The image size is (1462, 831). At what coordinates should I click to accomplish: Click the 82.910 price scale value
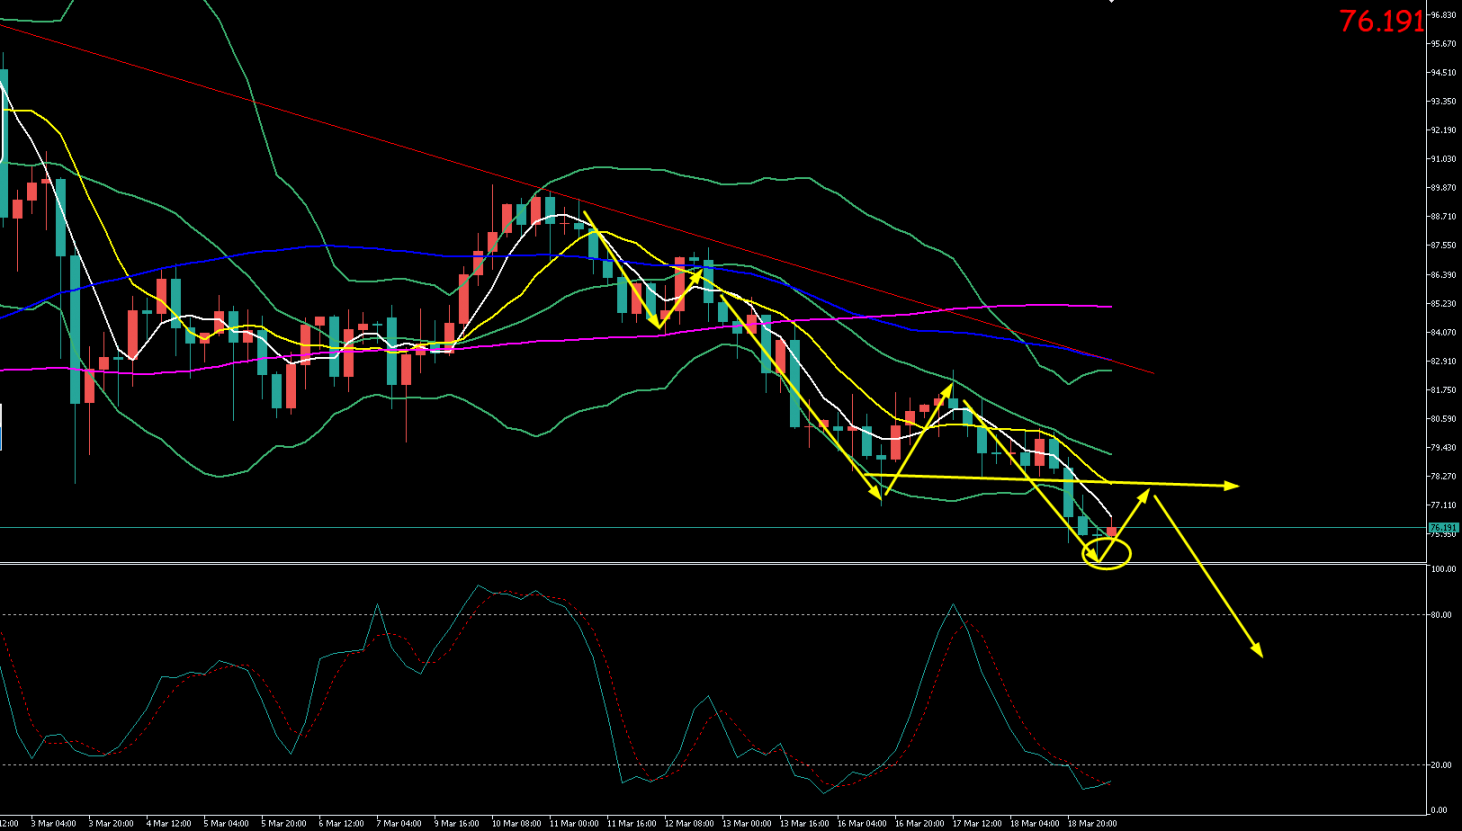coord(1443,361)
